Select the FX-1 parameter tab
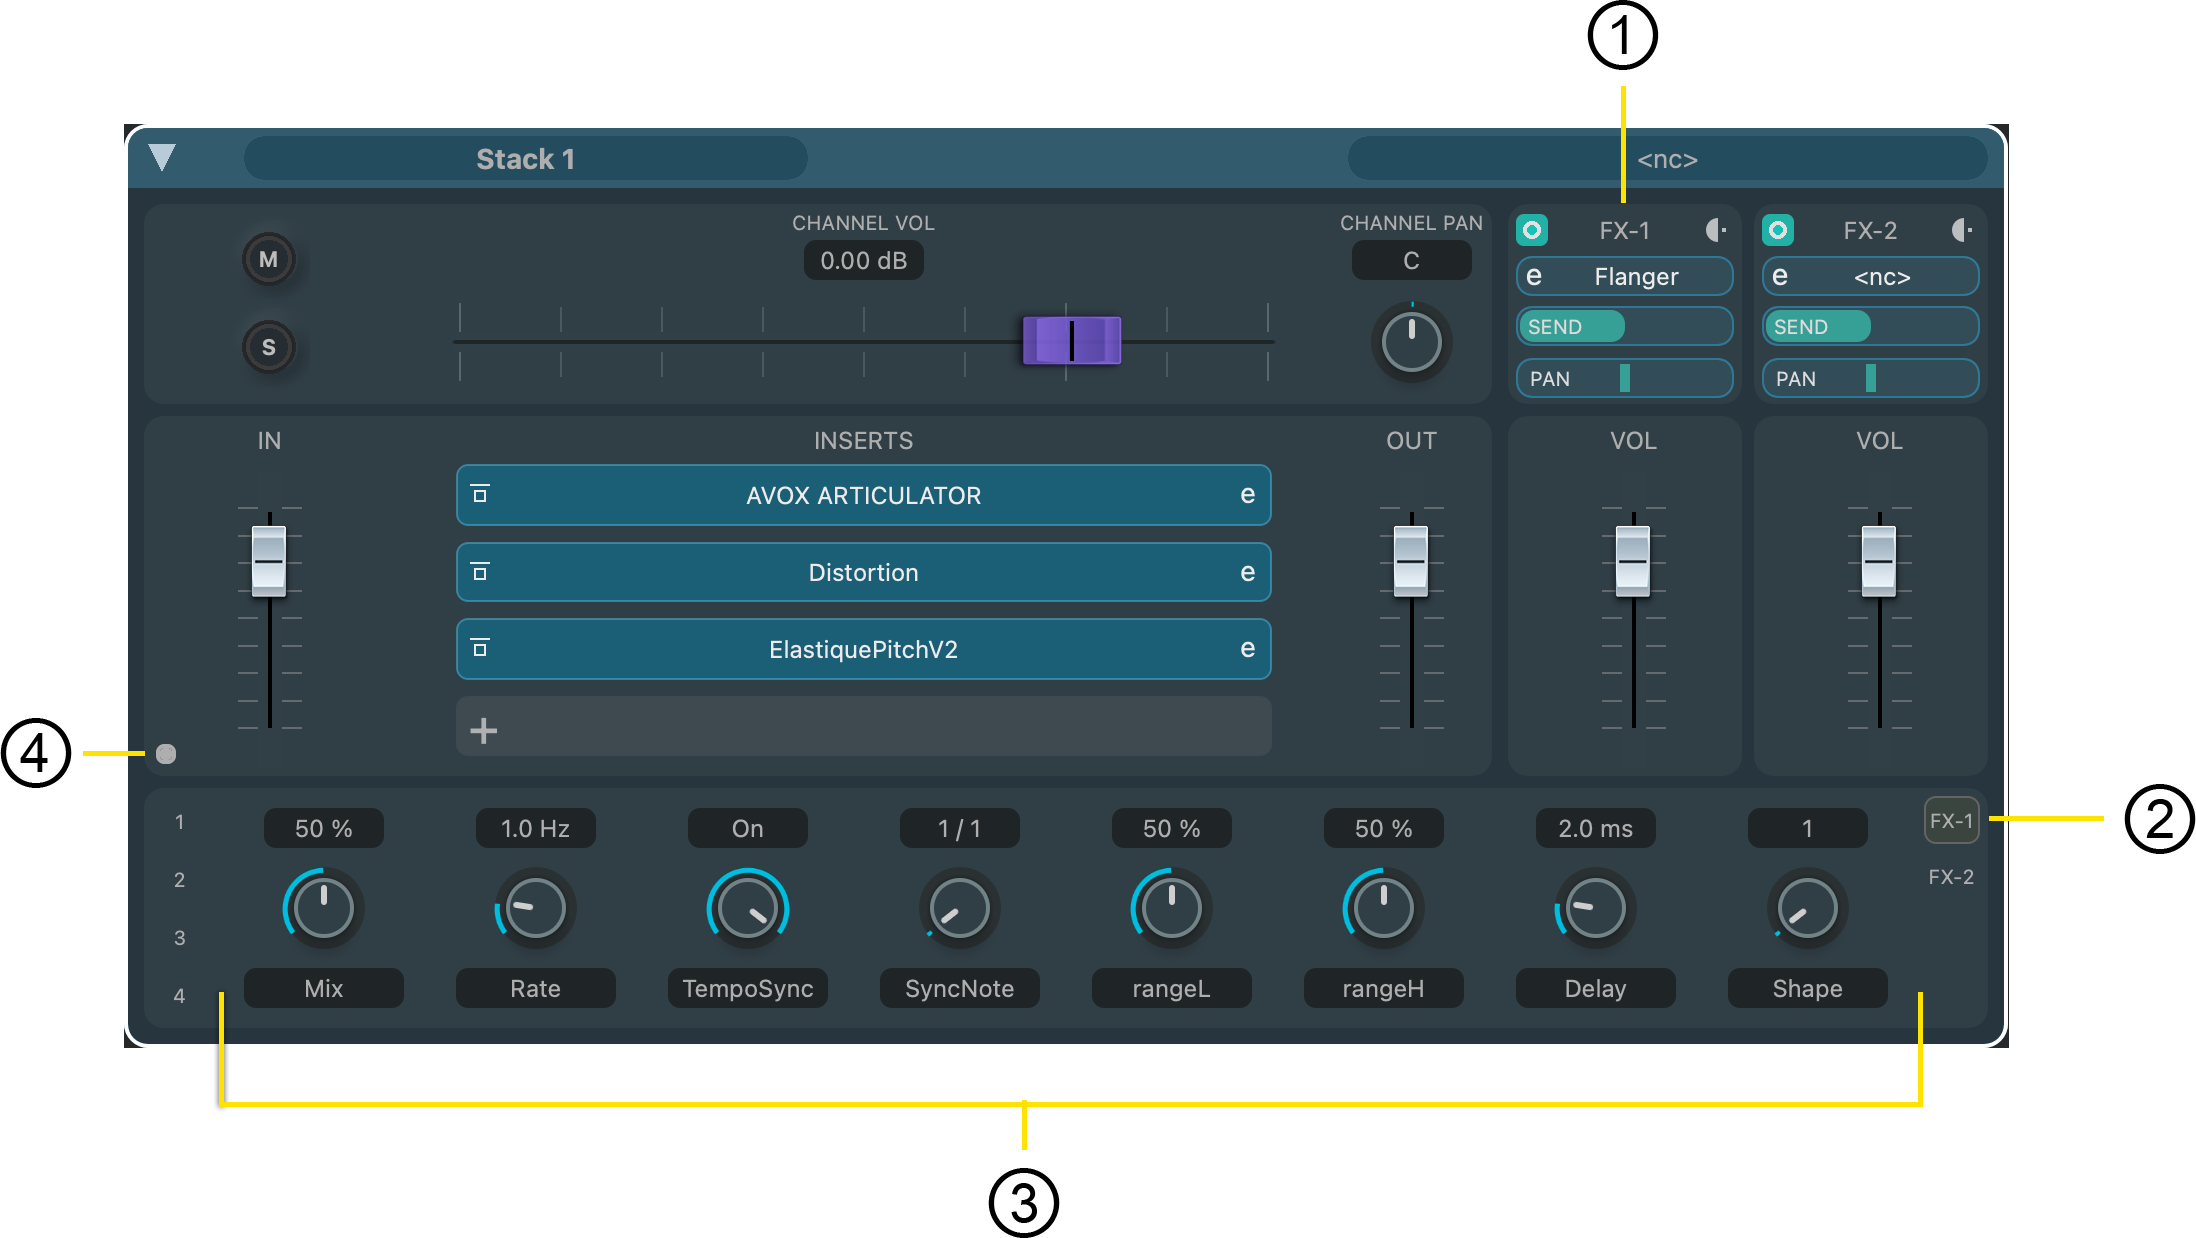Screen dimensions: 2196x1238 [x=1951, y=821]
